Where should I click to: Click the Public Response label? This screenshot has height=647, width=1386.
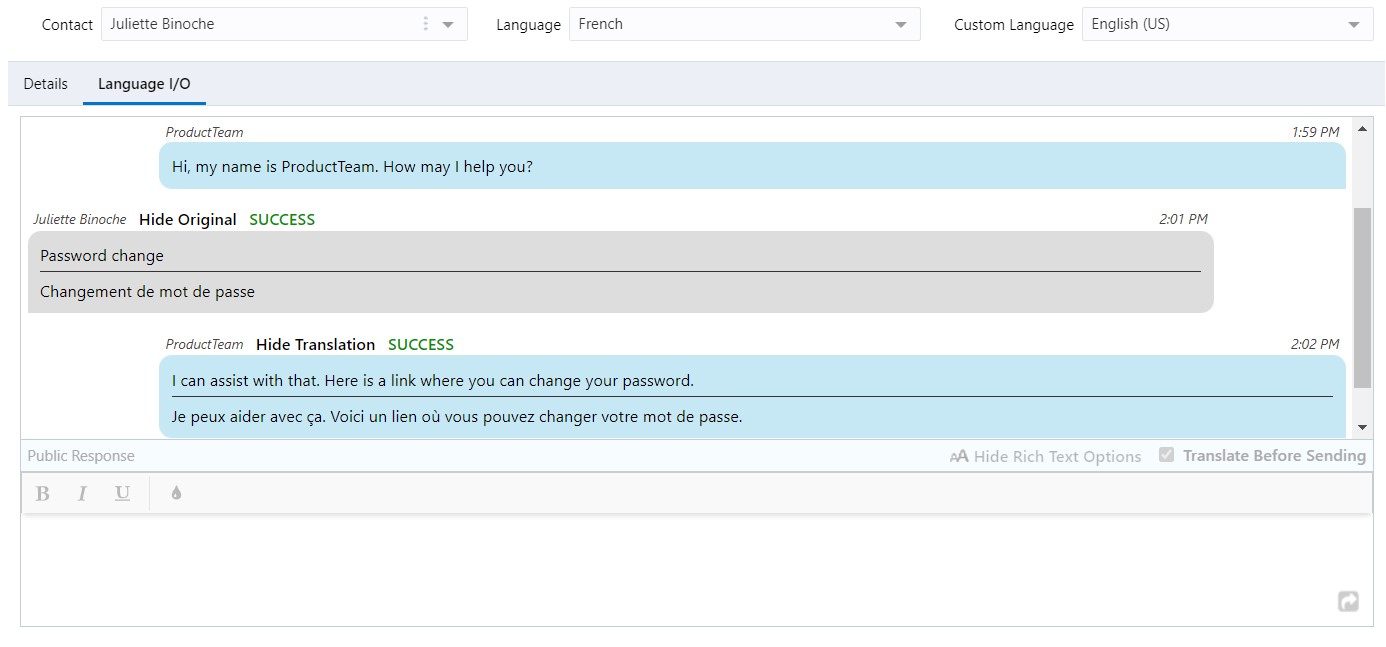(81, 456)
